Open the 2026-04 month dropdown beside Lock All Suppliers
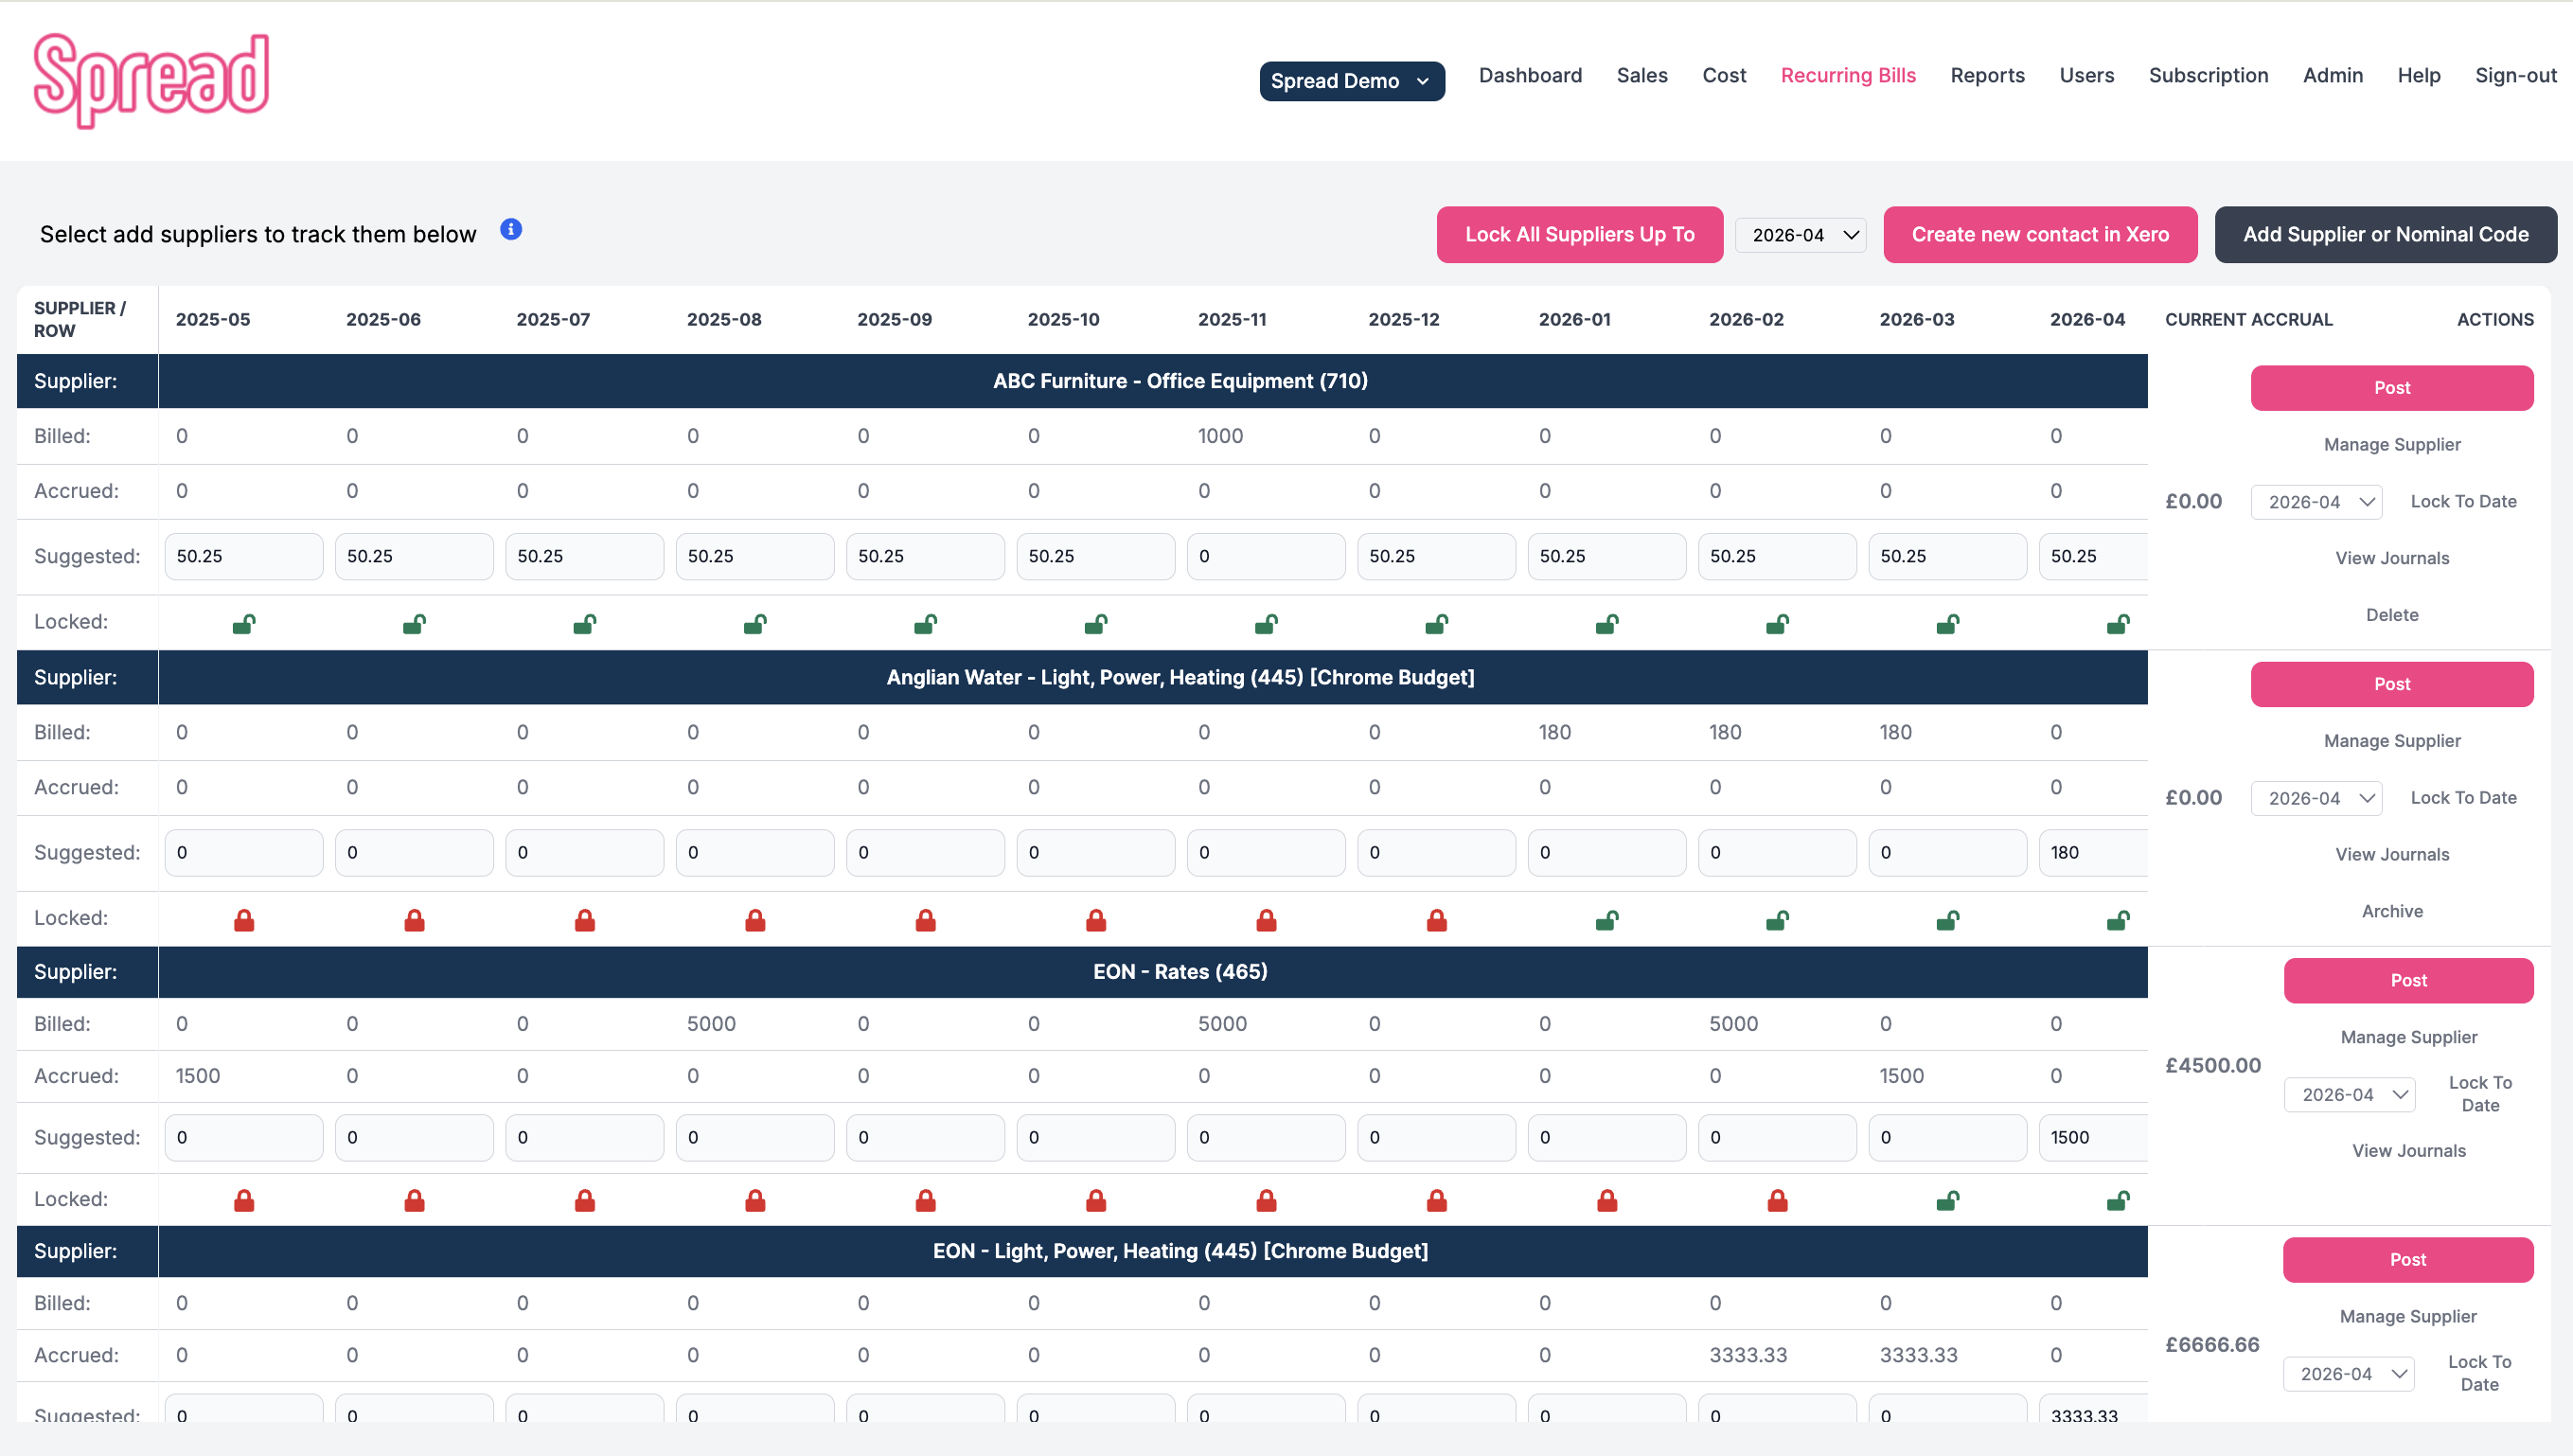Viewport: 2573px width, 1456px height. 1800,234
